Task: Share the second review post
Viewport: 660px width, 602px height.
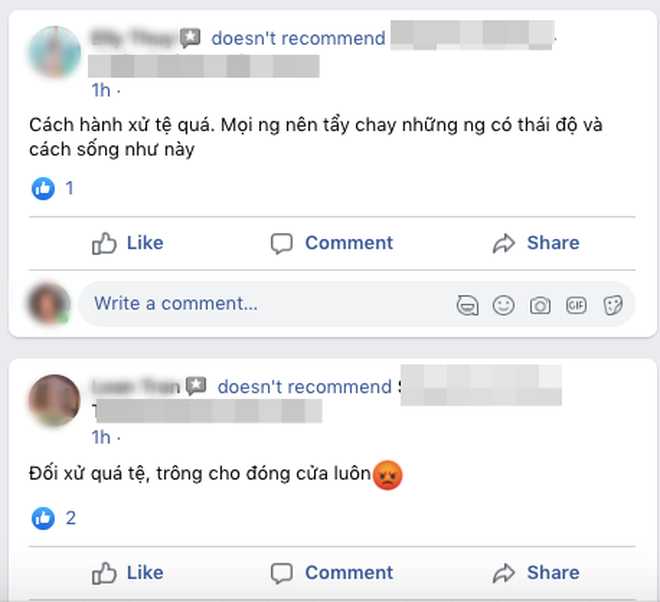Action: click(x=536, y=573)
